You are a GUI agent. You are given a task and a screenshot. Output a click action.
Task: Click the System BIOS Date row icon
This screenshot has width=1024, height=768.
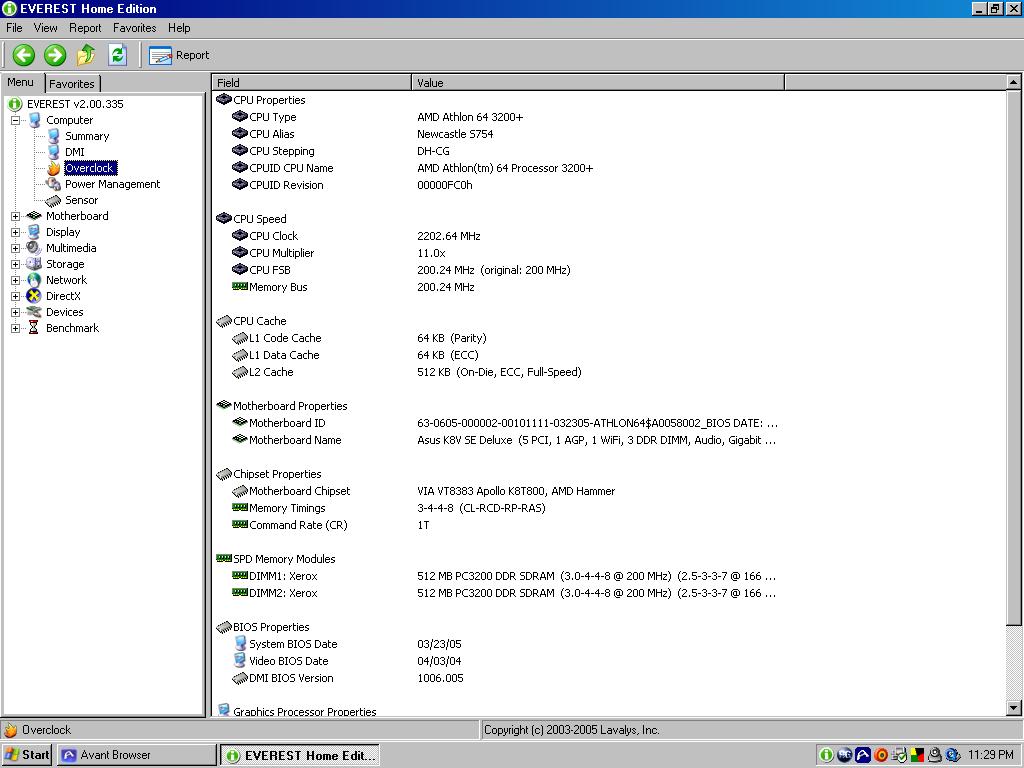click(x=240, y=643)
